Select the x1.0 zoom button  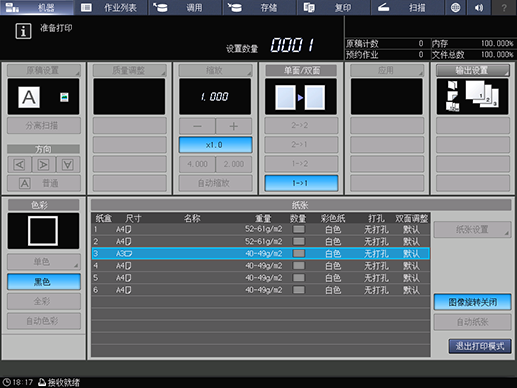215,145
